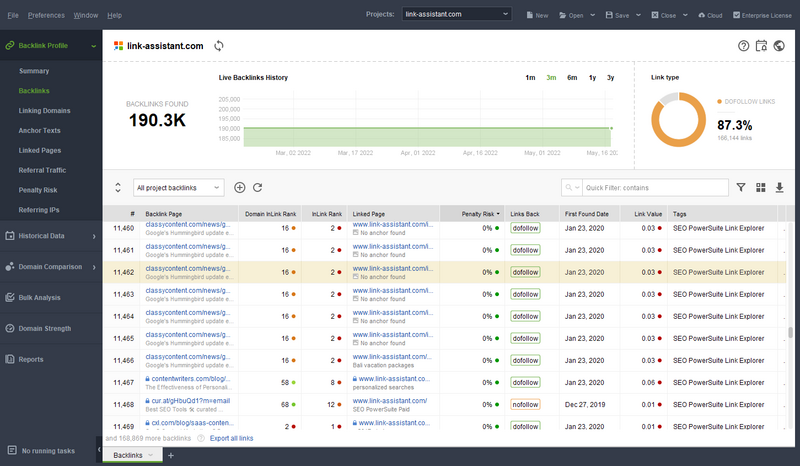800x466 pixels.
Task: Collapse the Backlink Profile section chevron
Action: pyautogui.click(x=94, y=46)
